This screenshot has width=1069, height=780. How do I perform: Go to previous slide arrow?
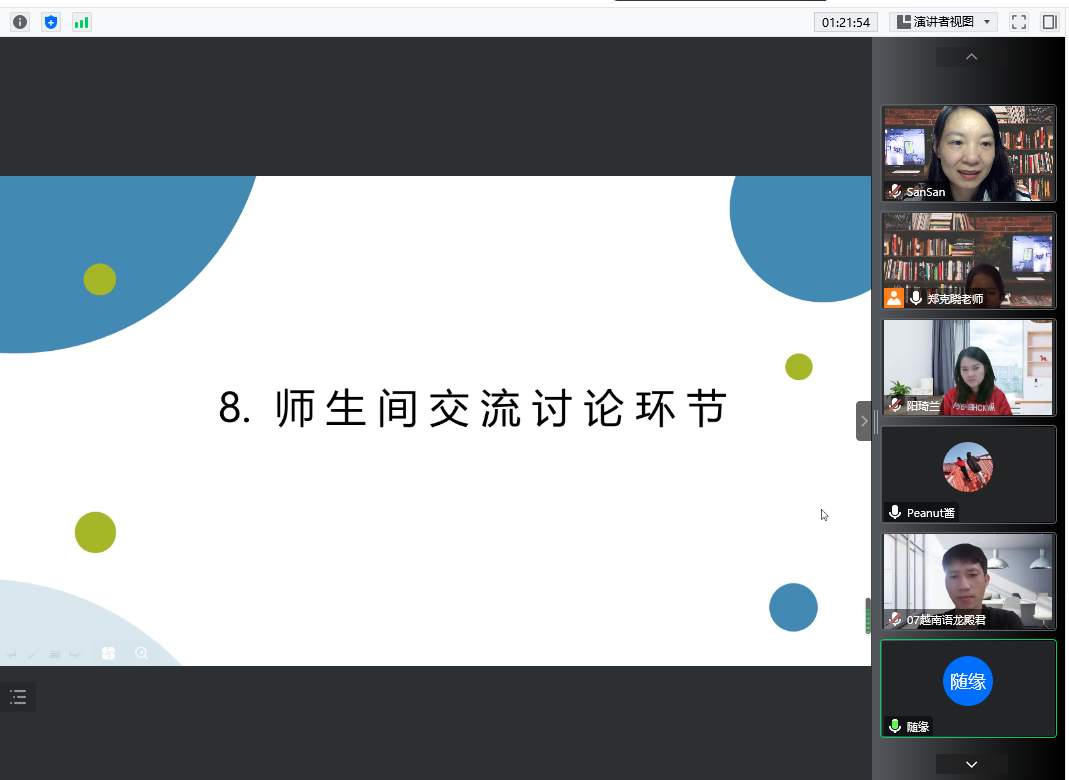(12, 654)
